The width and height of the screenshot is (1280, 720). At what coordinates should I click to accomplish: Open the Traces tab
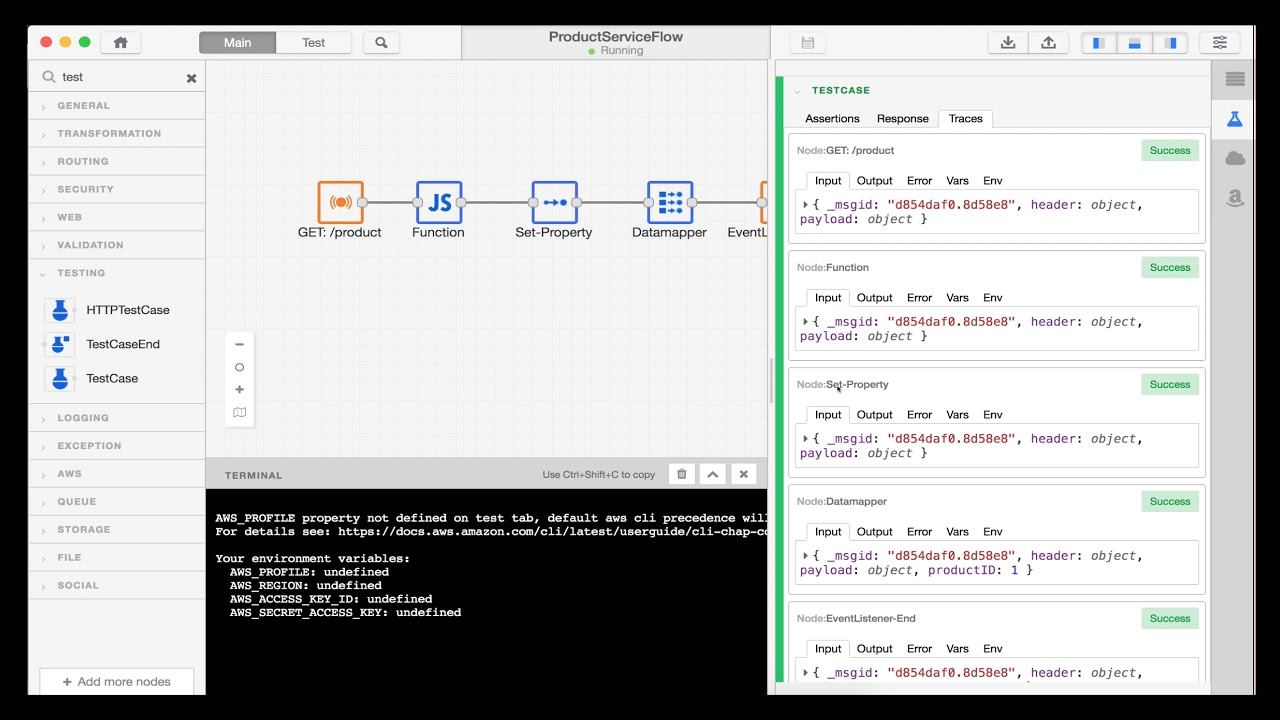pos(965,118)
